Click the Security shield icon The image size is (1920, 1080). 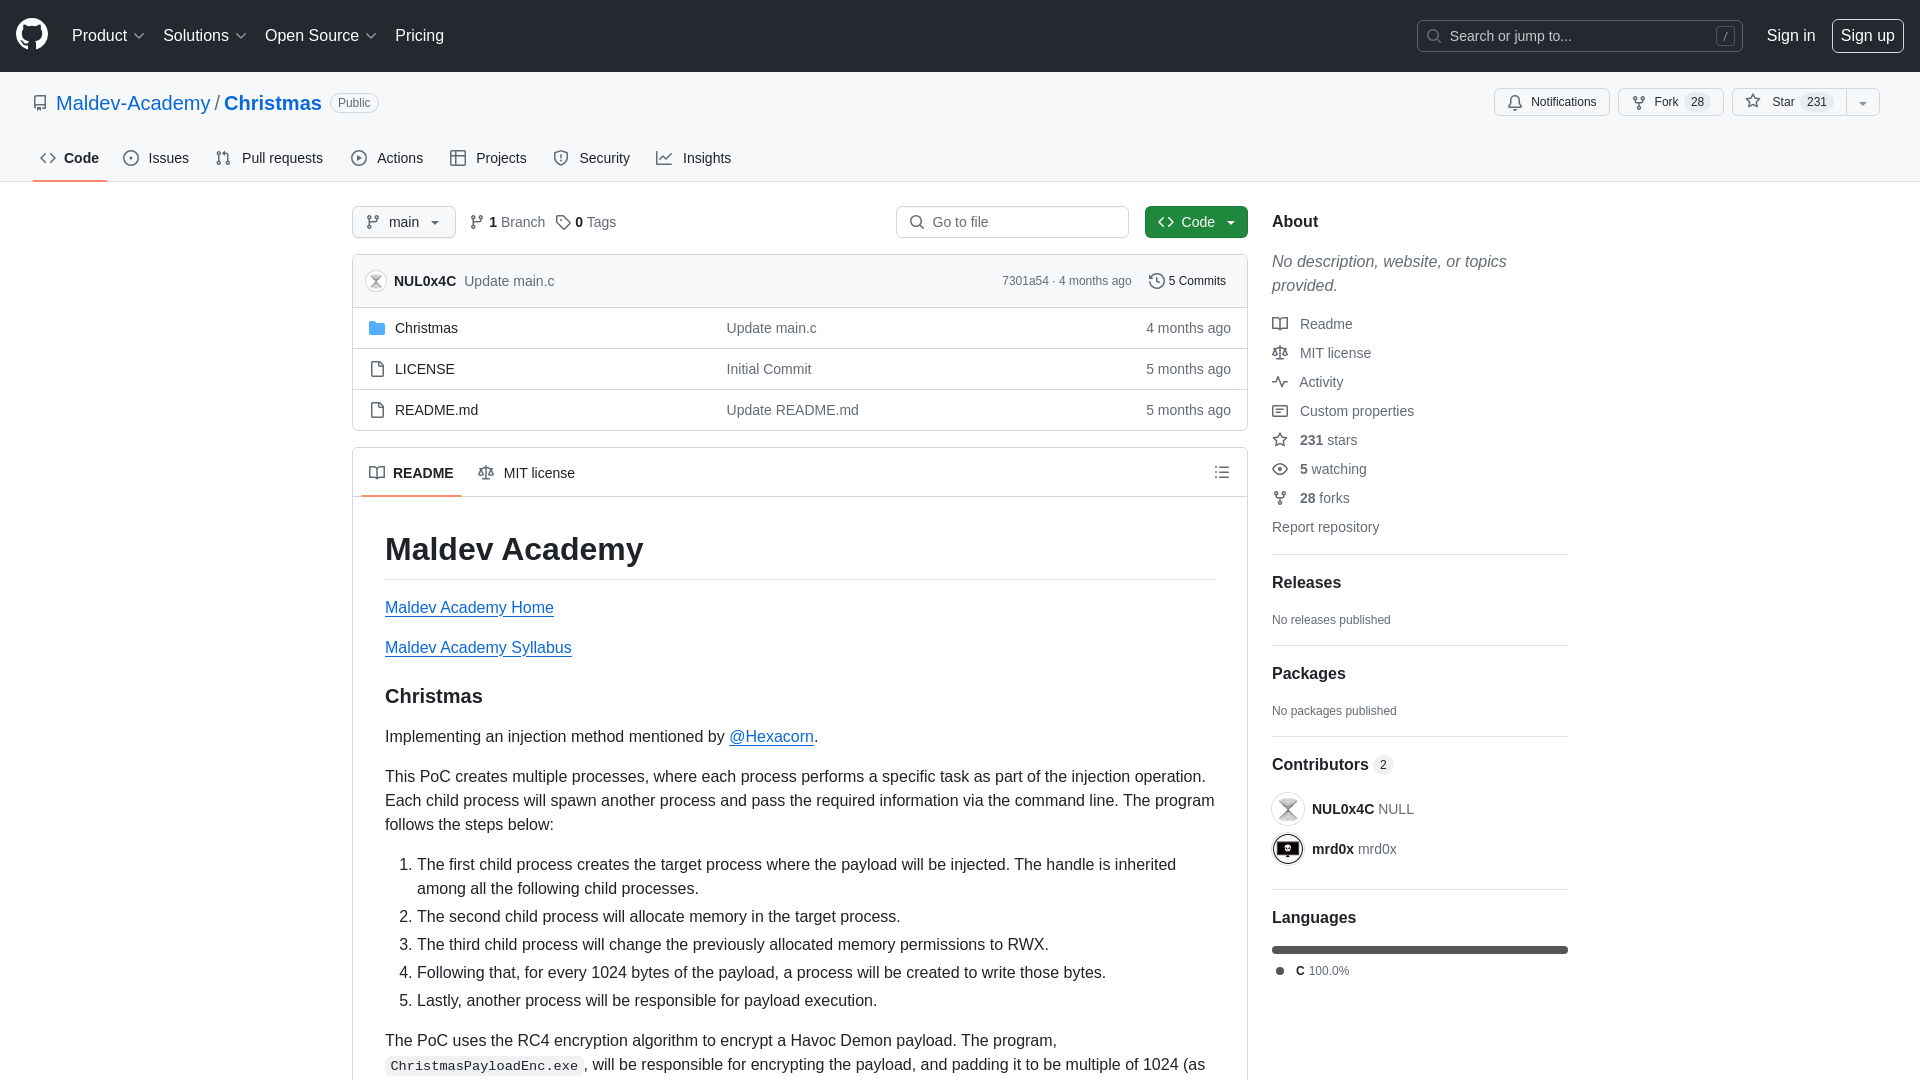(x=560, y=157)
